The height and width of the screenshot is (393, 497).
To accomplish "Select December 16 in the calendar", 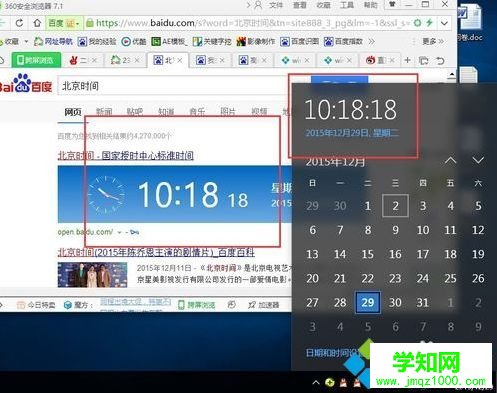I will click(395, 254).
